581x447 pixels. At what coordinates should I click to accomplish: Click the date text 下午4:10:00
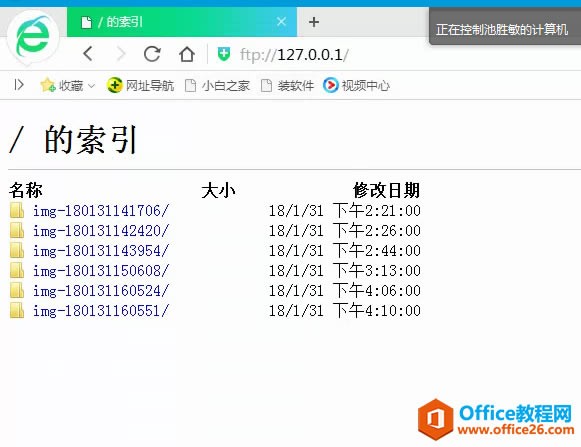(376, 311)
